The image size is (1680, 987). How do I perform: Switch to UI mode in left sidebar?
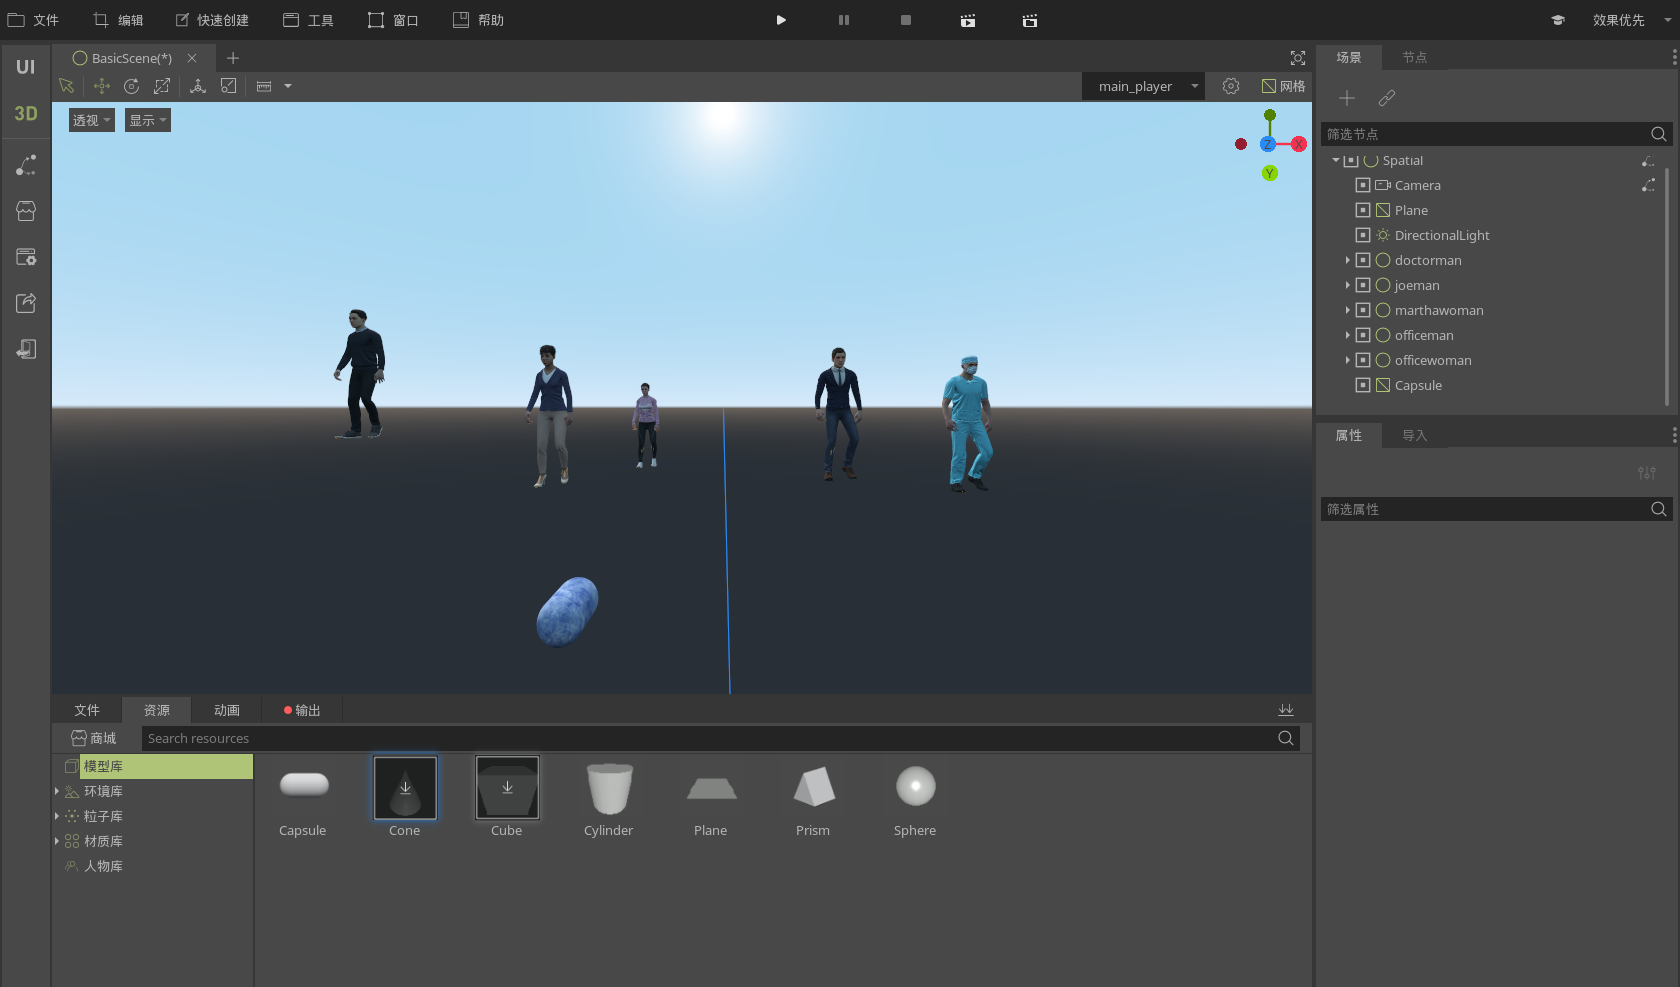[25, 67]
